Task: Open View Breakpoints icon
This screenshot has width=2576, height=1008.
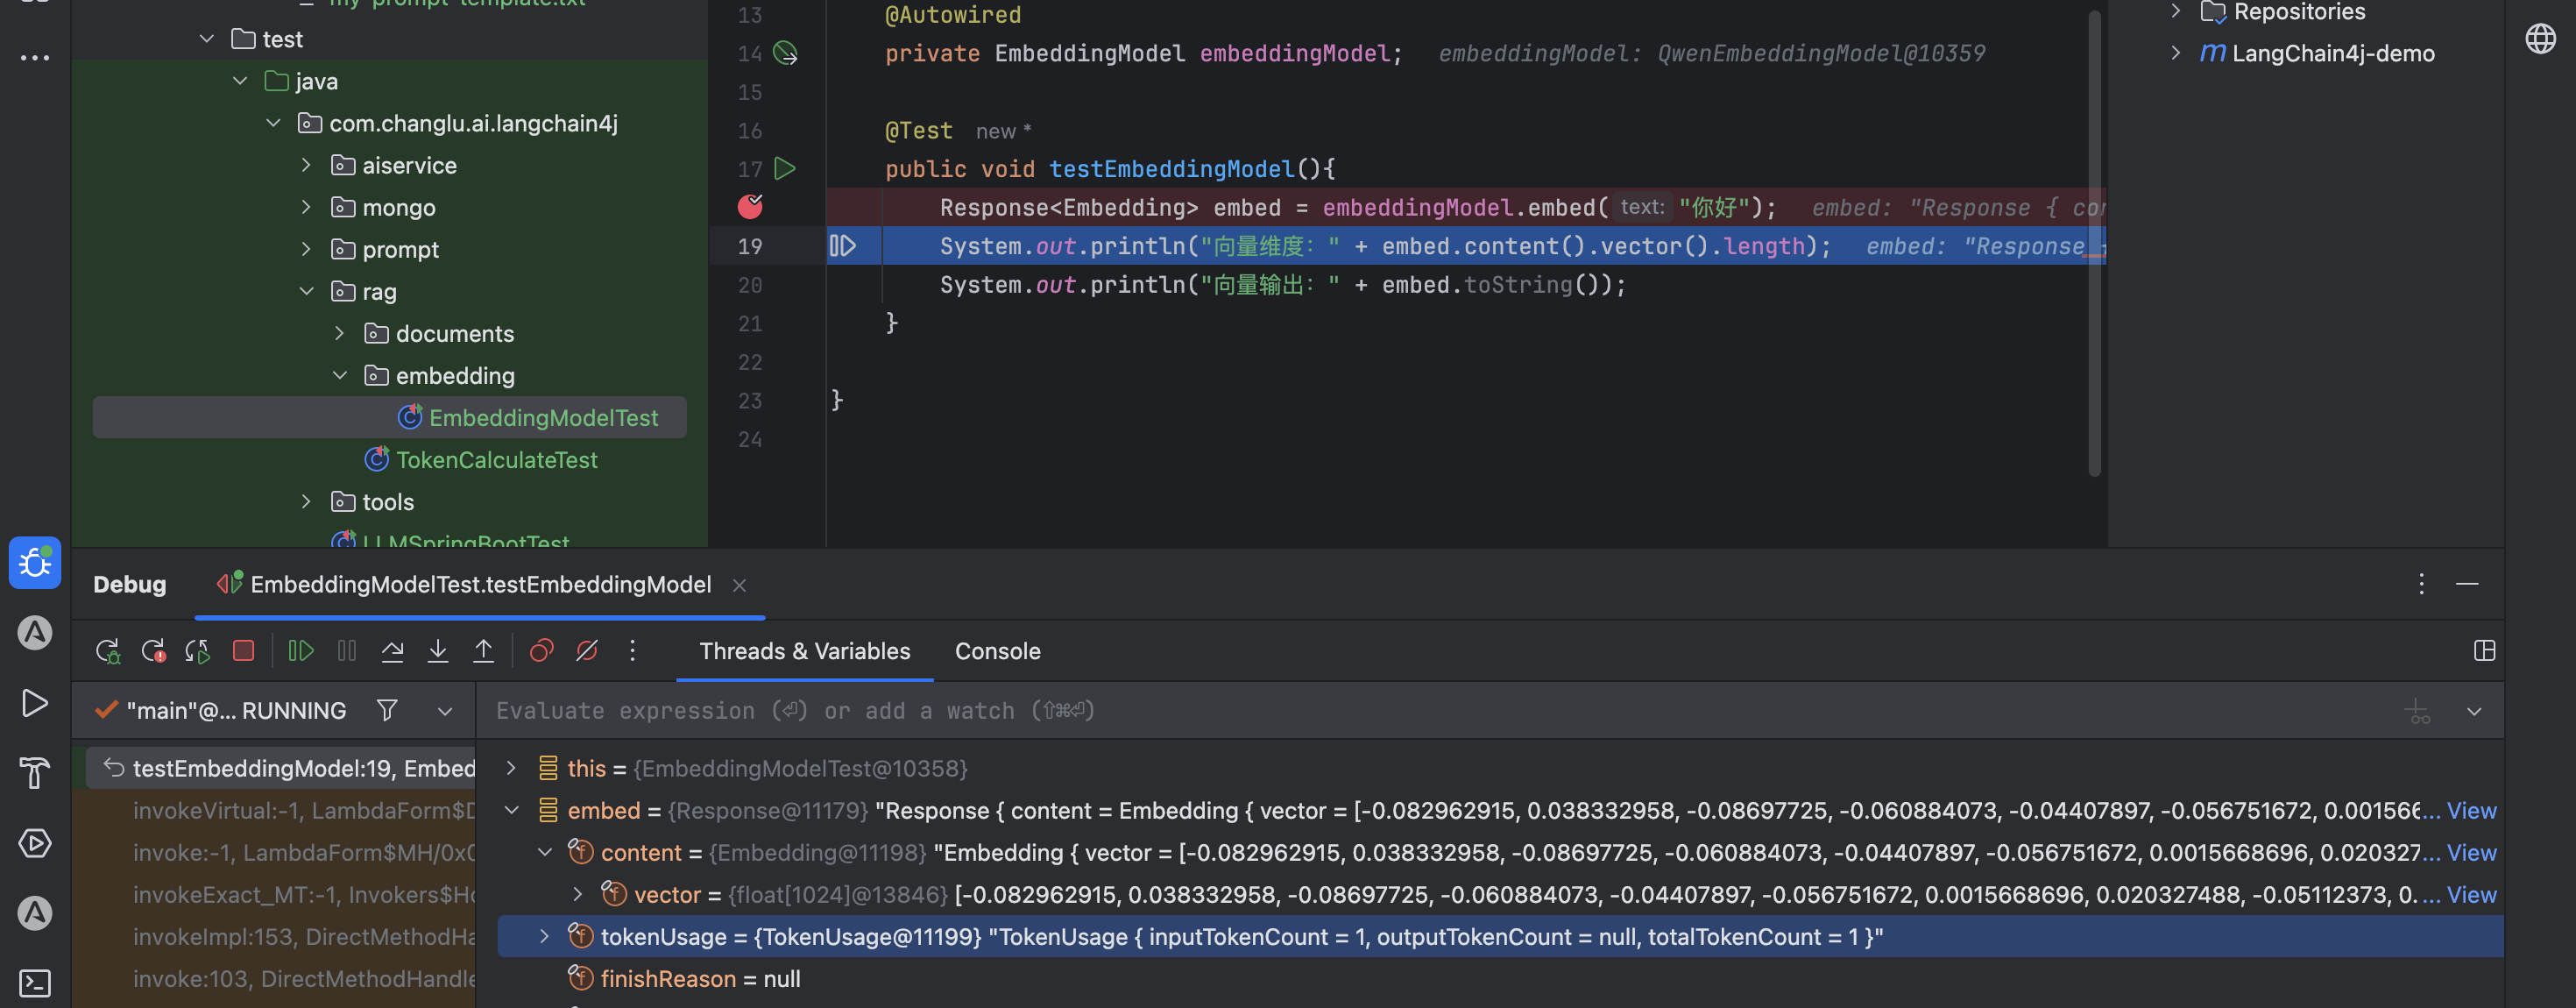Action: point(541,652)
